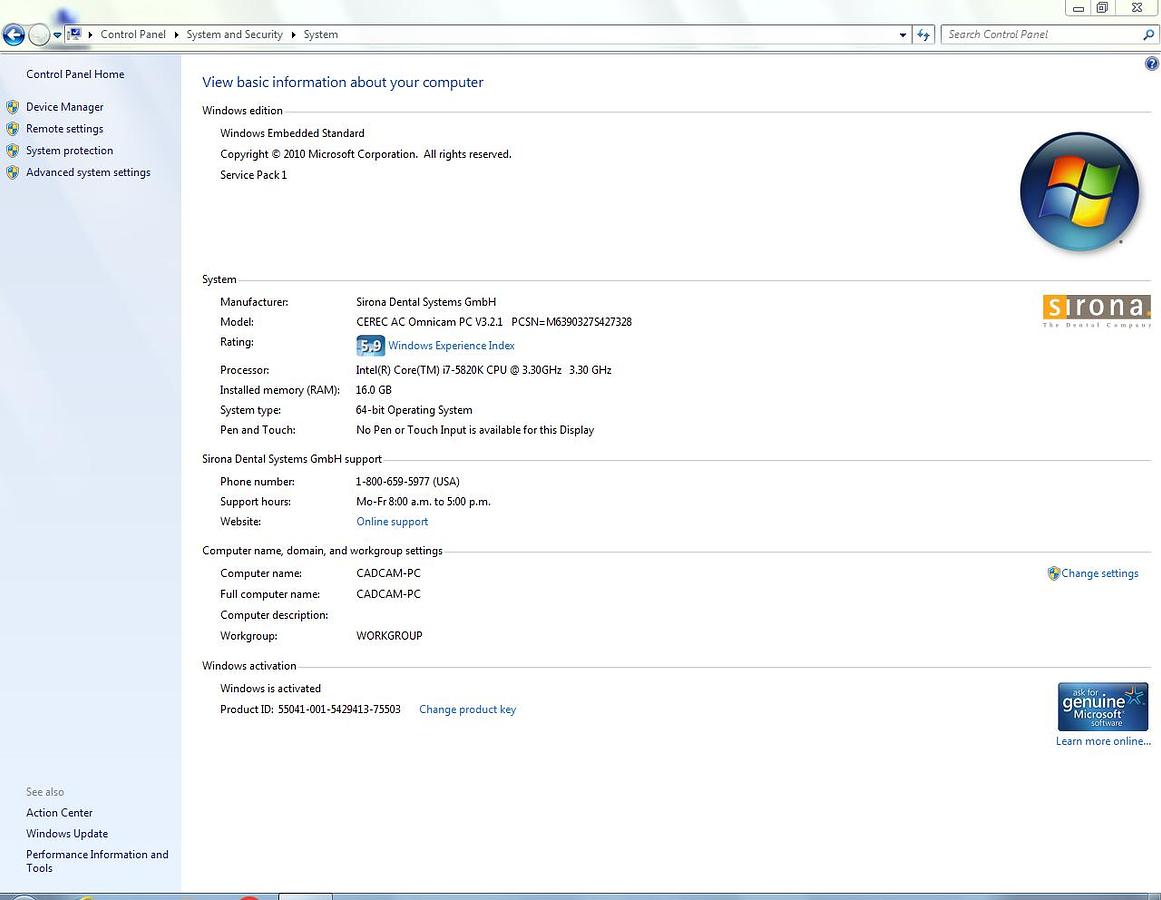Click Change settings for computer name
Viewport: 1161px width, 900px height.
1099,573
